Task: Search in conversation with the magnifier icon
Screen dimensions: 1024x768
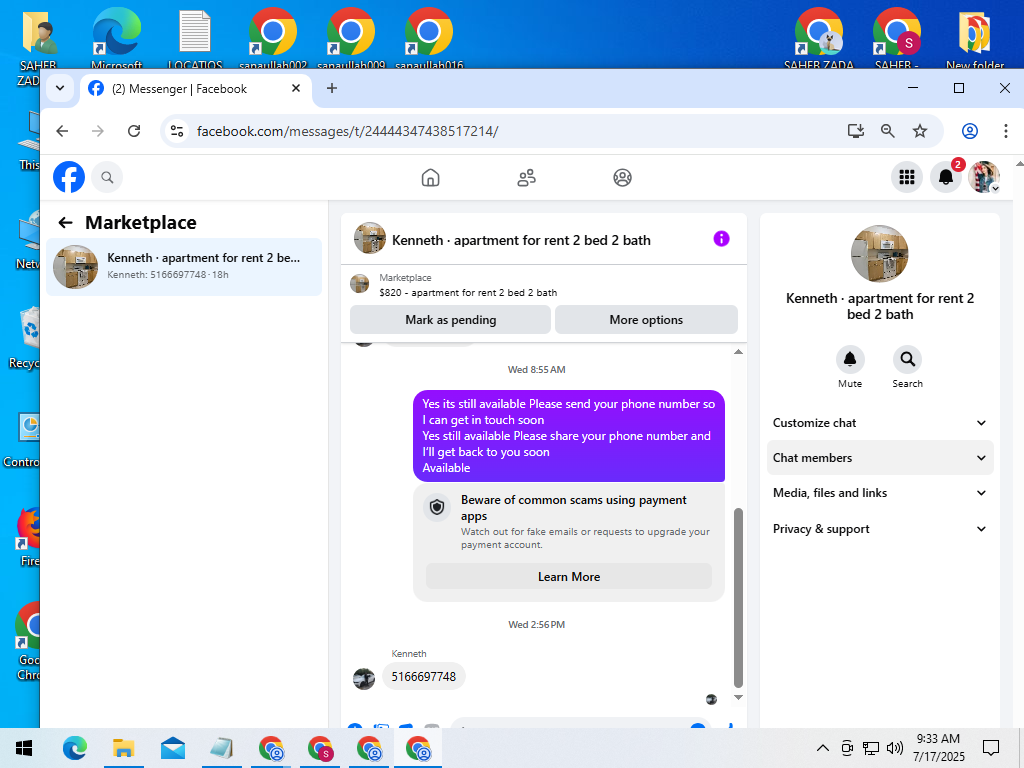Action: coord(907,359)
